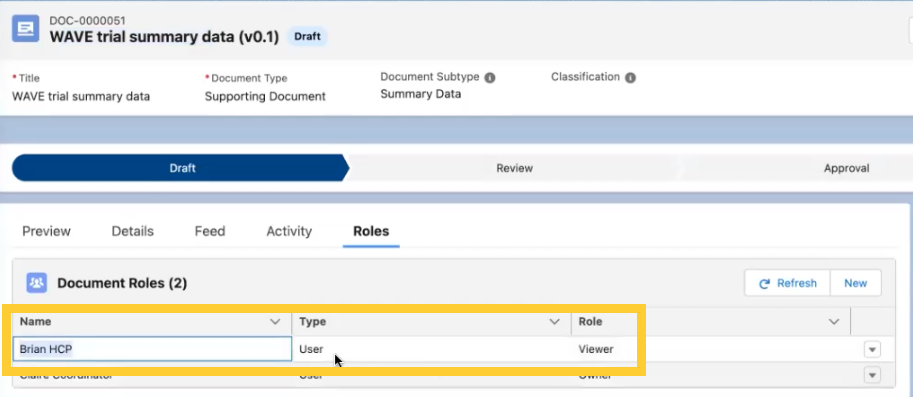Click the Supporting Document type value
Image resolution: width=913 pixels, height=397 pixels.
click(x=265, y=96)
